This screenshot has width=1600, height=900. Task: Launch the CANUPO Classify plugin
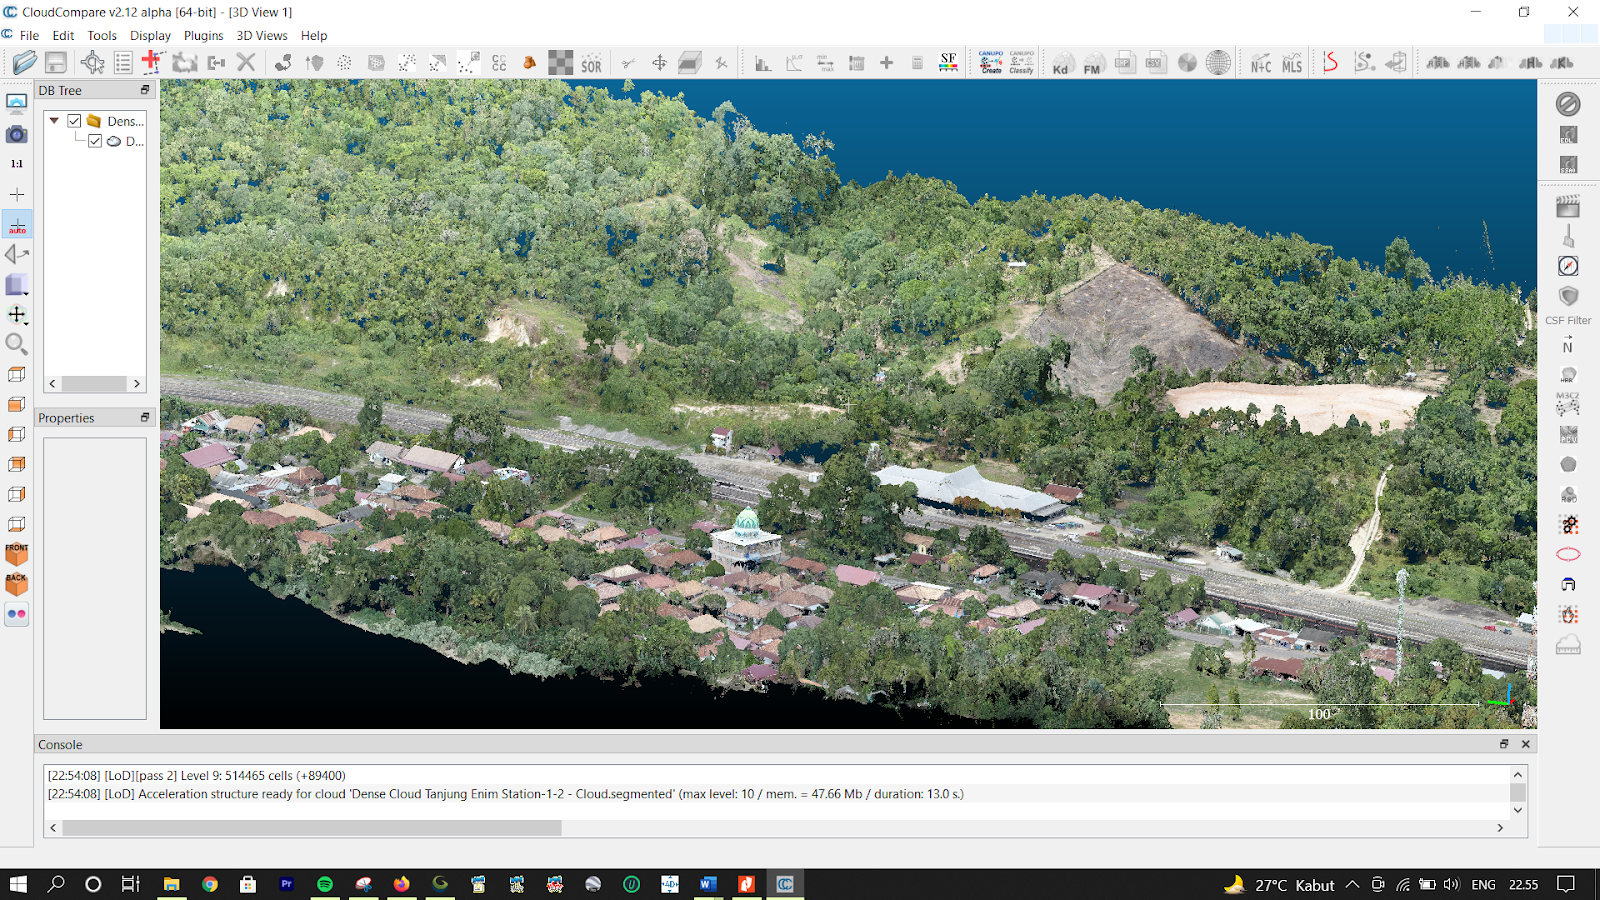coord(1021,63)
